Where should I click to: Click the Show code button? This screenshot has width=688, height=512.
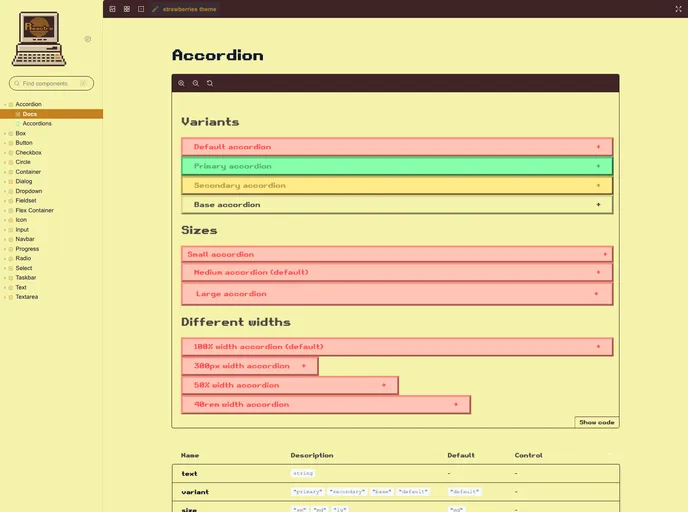pyautogui.click(x=597, y=422)
